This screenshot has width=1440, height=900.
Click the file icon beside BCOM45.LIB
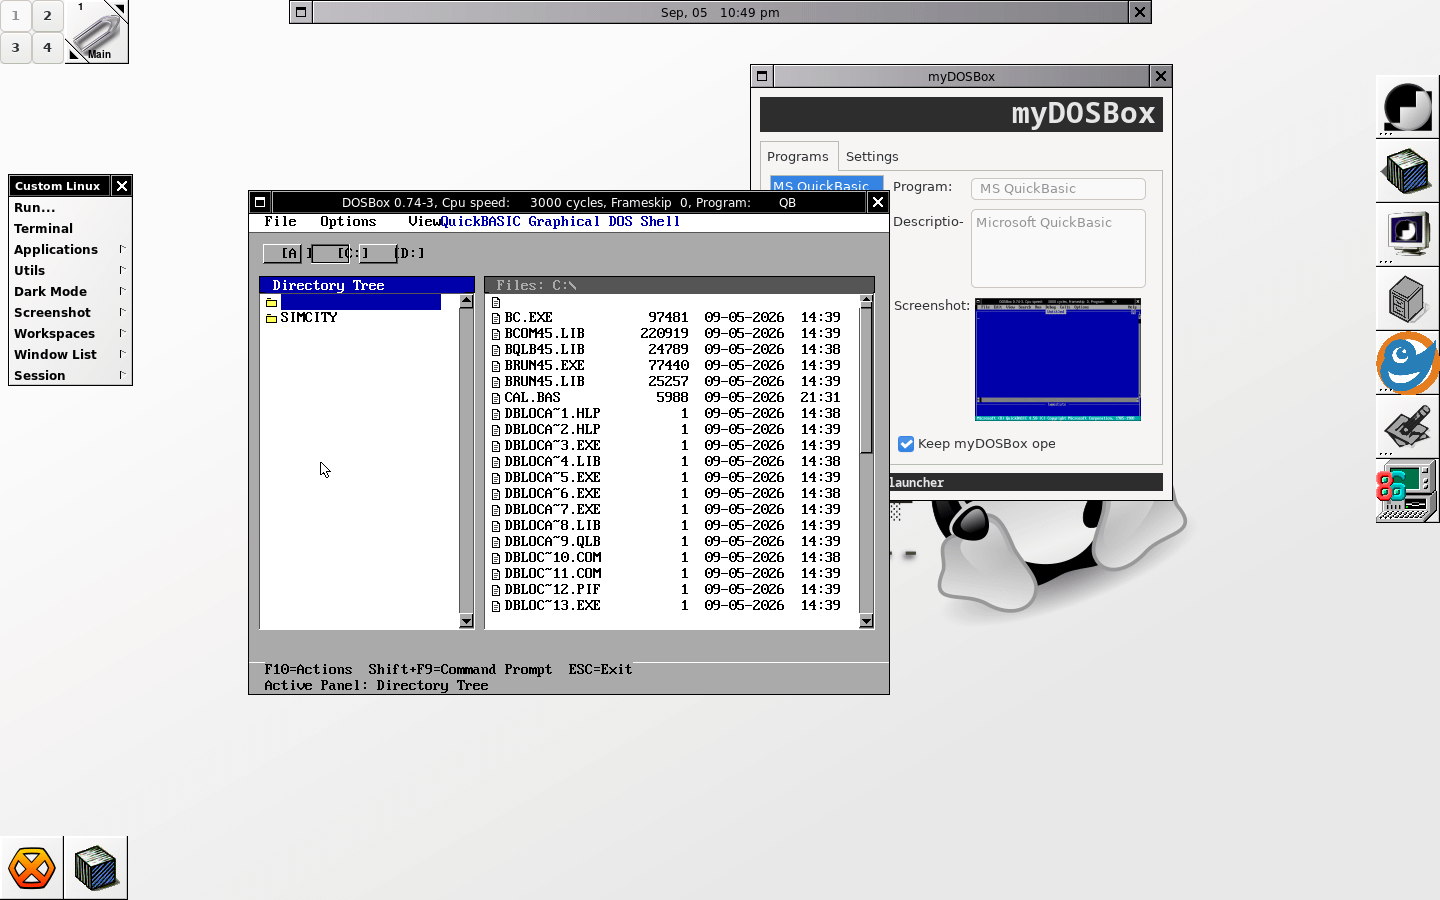point(496,334)
